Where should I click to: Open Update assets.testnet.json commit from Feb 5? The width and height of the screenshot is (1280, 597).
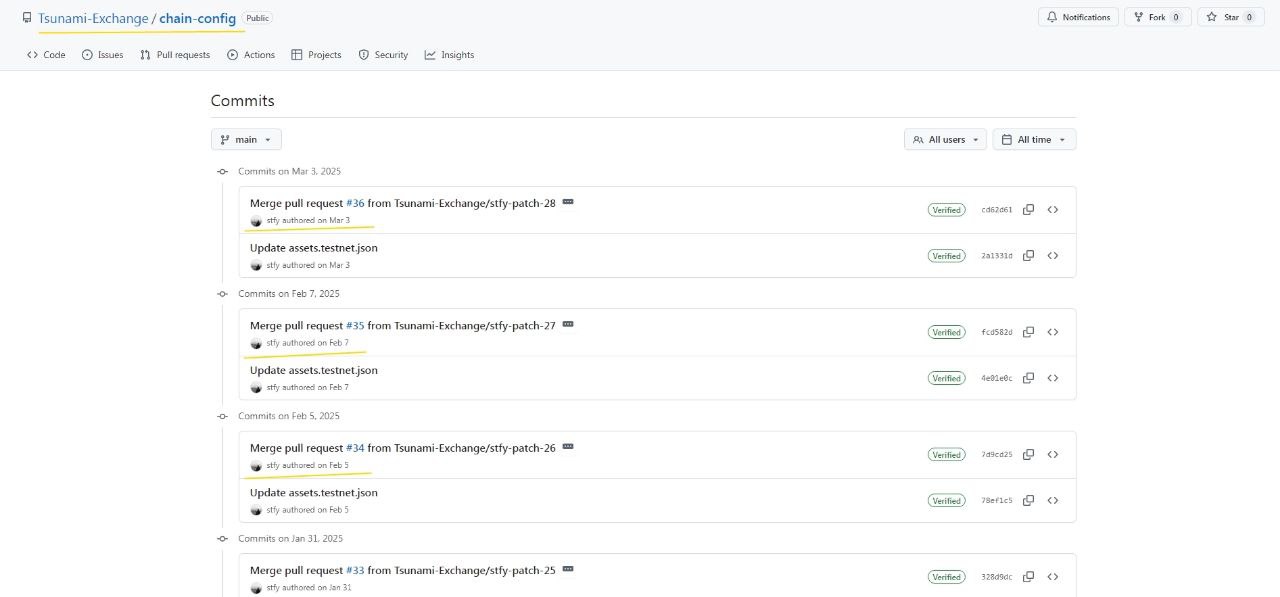click(x=314, y=493)
